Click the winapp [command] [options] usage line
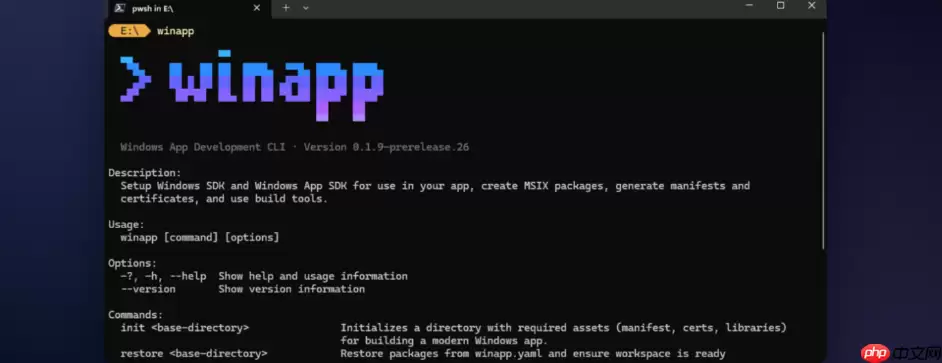The height and width of the screenshot is (363, 942). pyautogui.click(x=199, y=237)
